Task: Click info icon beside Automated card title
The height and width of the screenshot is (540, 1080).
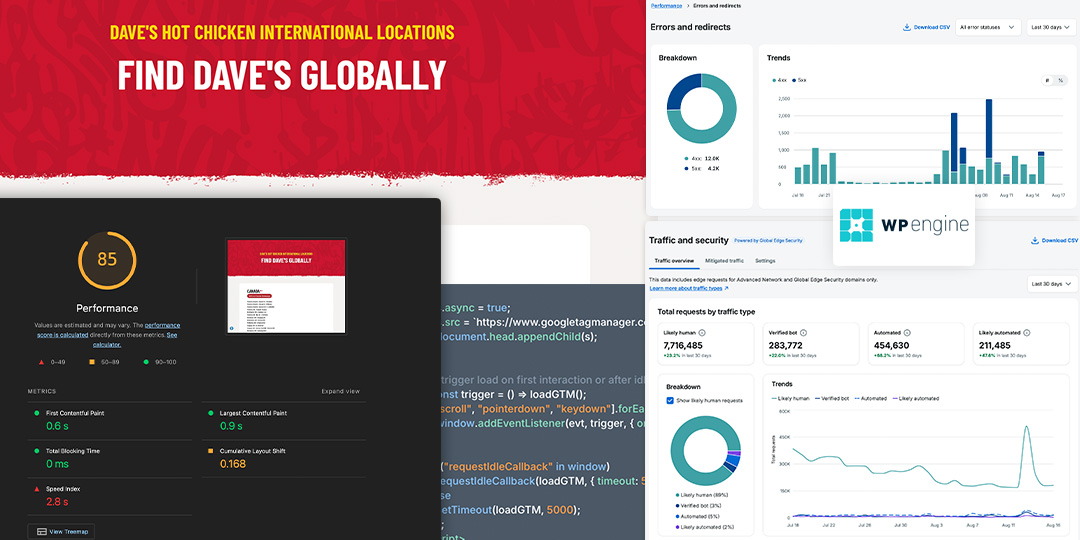Action: click(x=906, y=333)
